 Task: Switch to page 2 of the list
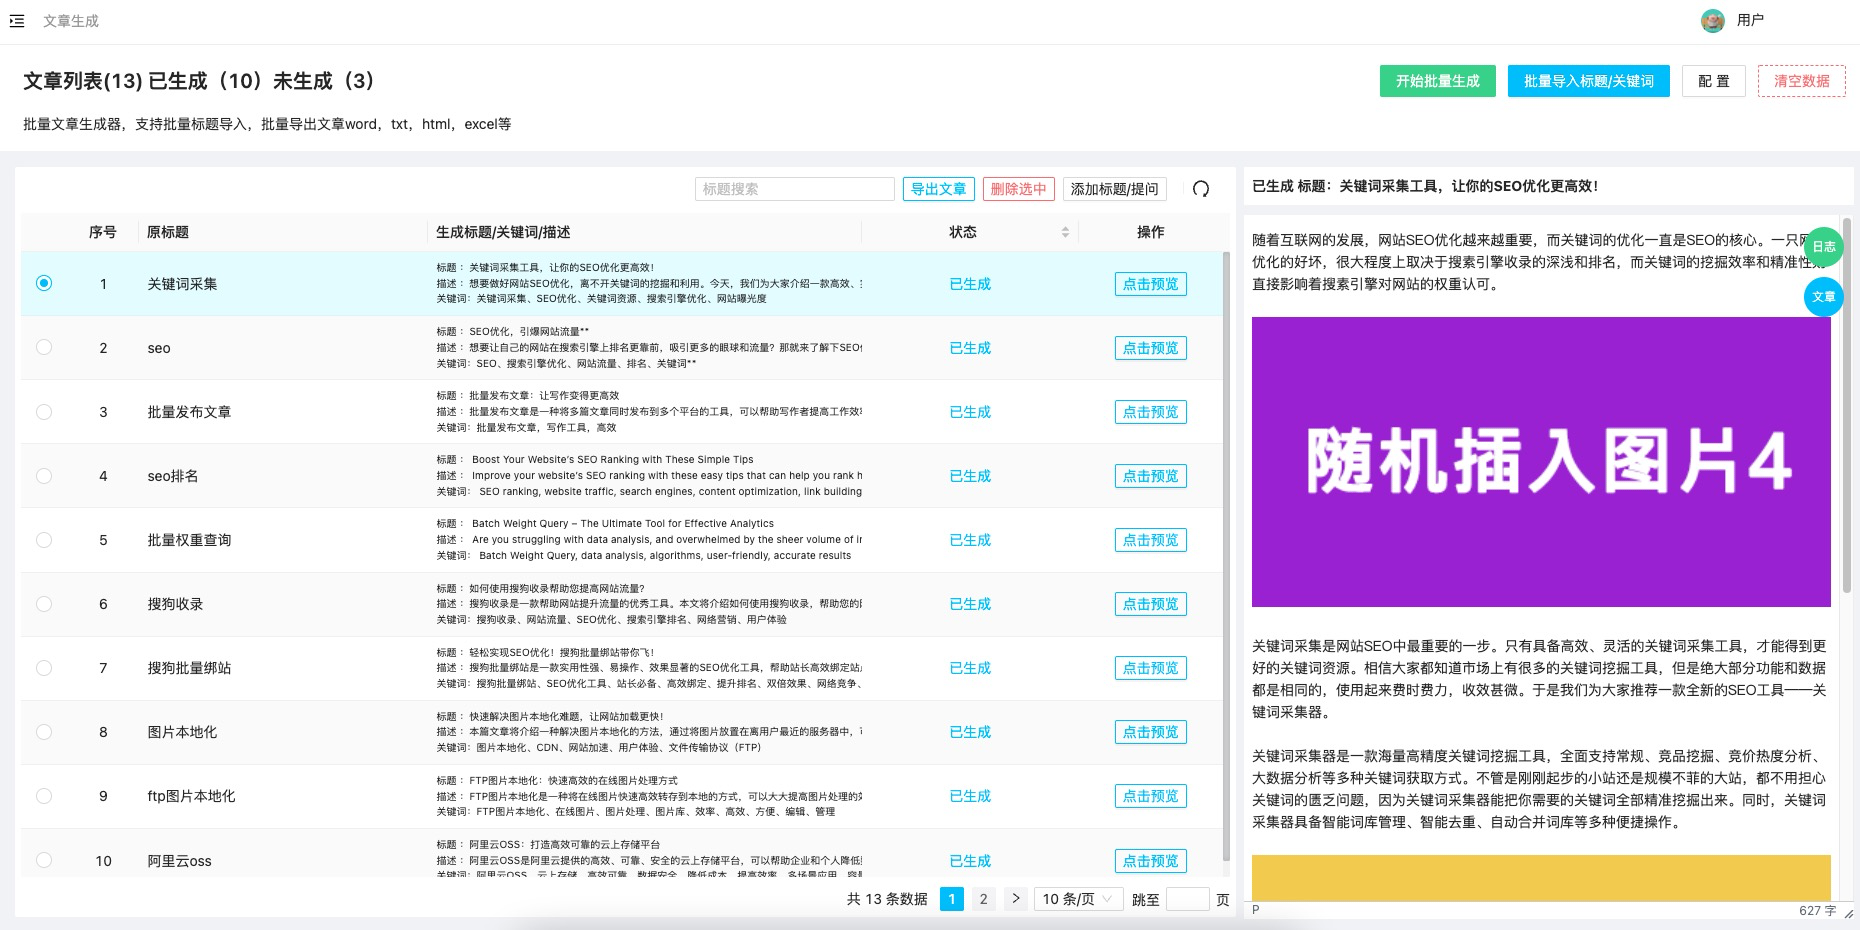pos(983,899)
